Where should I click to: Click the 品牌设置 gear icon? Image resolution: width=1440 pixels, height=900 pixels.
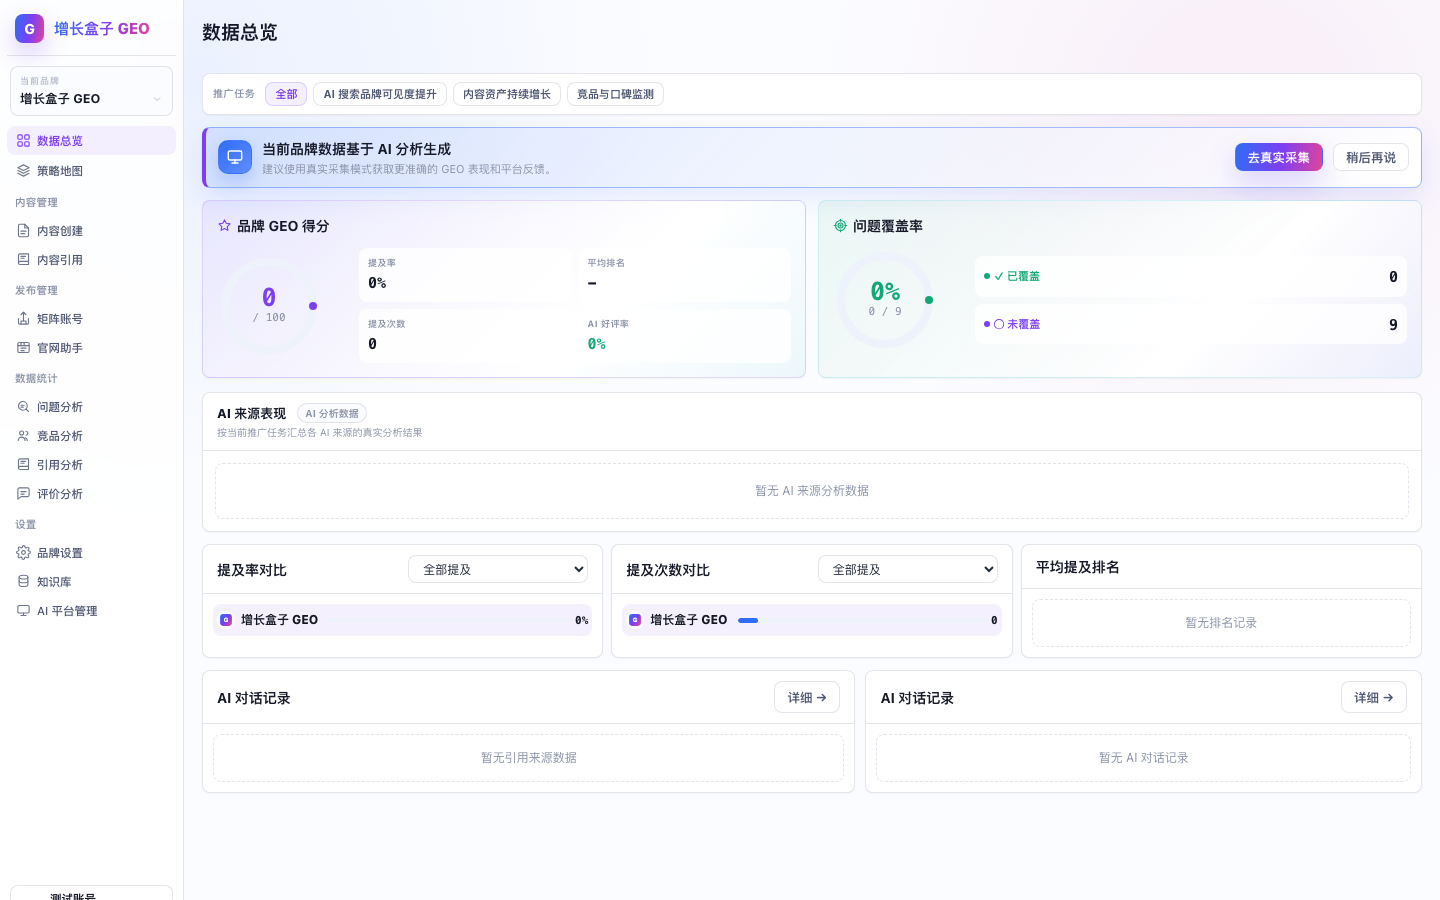click(23, 553)
